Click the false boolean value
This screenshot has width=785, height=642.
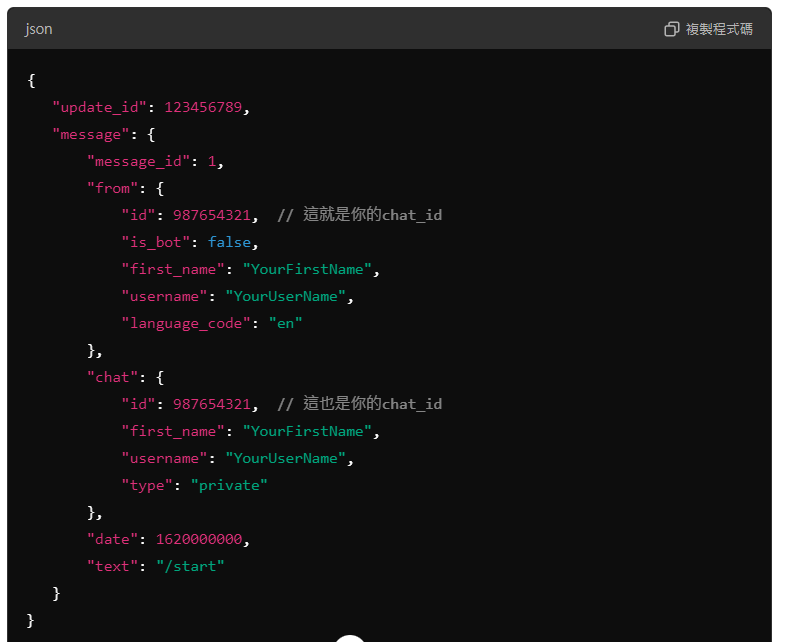pos(229,242)
